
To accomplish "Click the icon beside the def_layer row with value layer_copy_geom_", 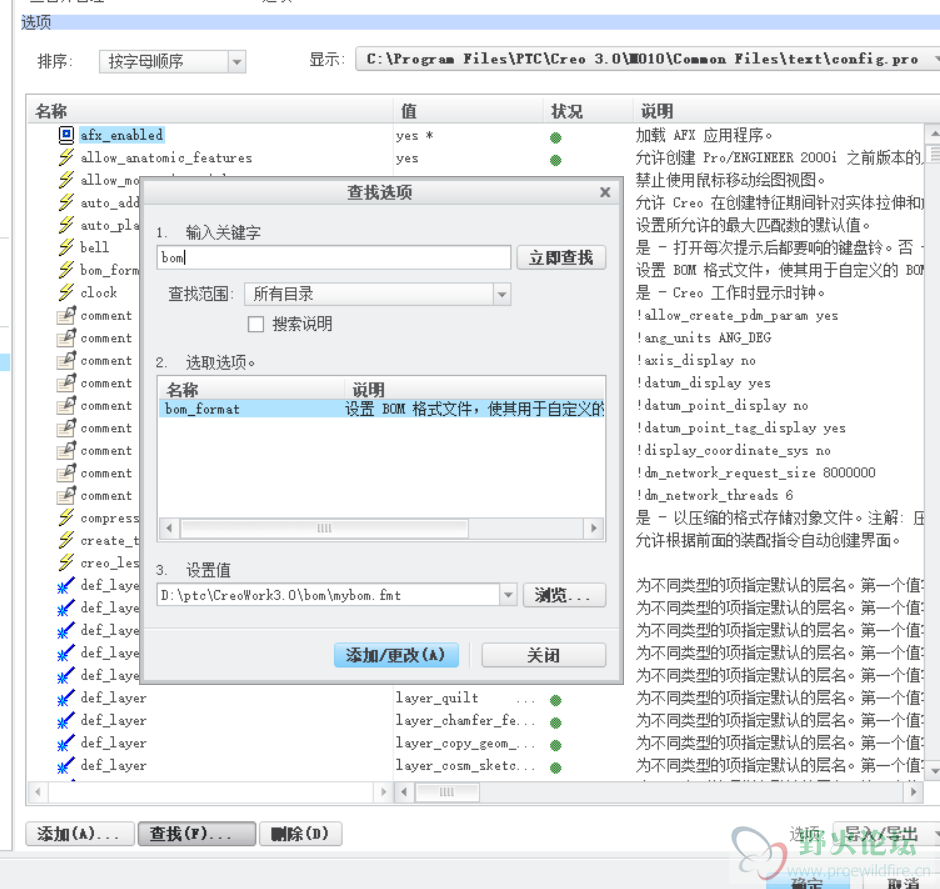I will (x=66, y=743).
